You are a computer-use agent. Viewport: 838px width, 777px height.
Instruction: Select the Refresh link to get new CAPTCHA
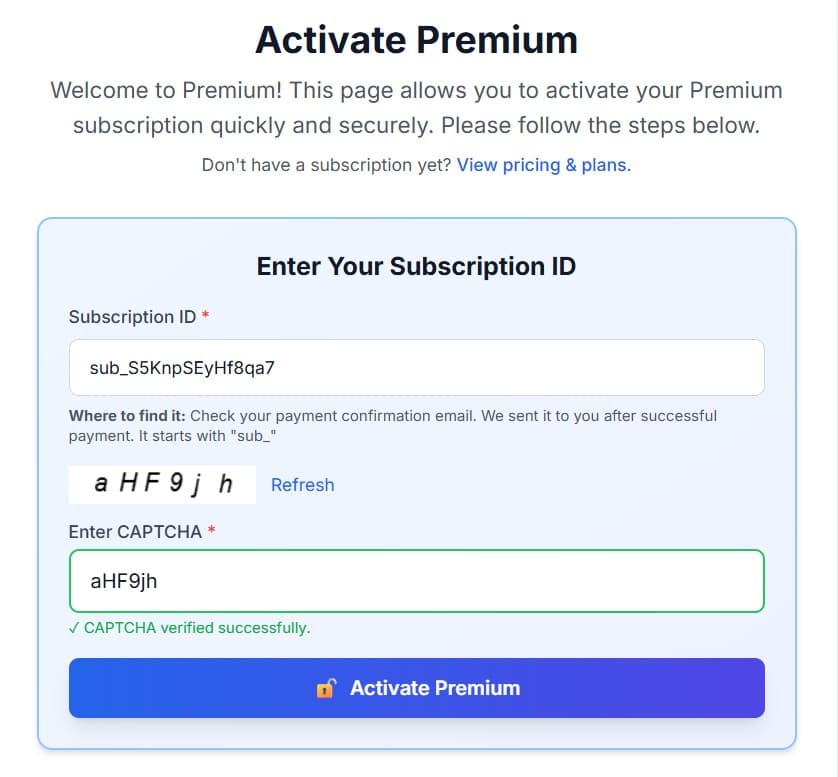tap(303, 485)
